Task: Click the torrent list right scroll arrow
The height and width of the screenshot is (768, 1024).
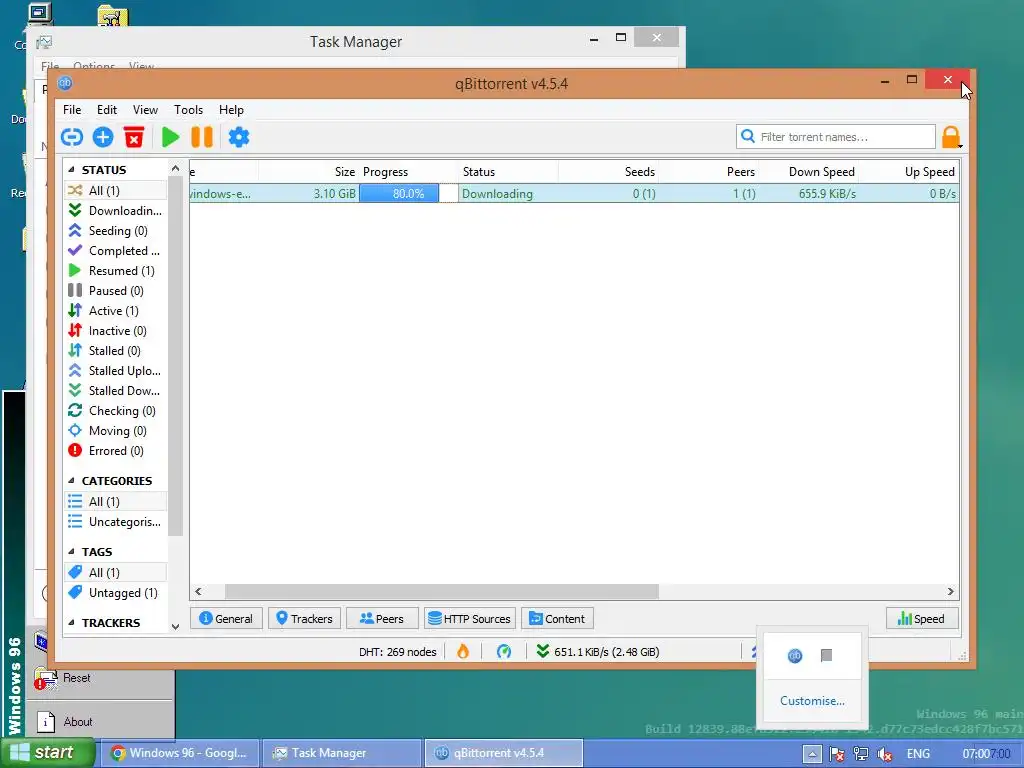Action: [951, 592]
